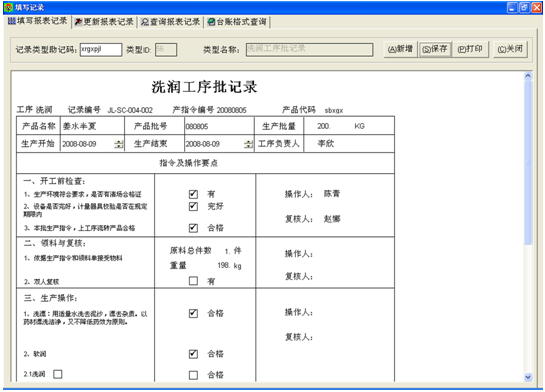
Task: Click the 类型名称 field
Action: coord(309,50)
